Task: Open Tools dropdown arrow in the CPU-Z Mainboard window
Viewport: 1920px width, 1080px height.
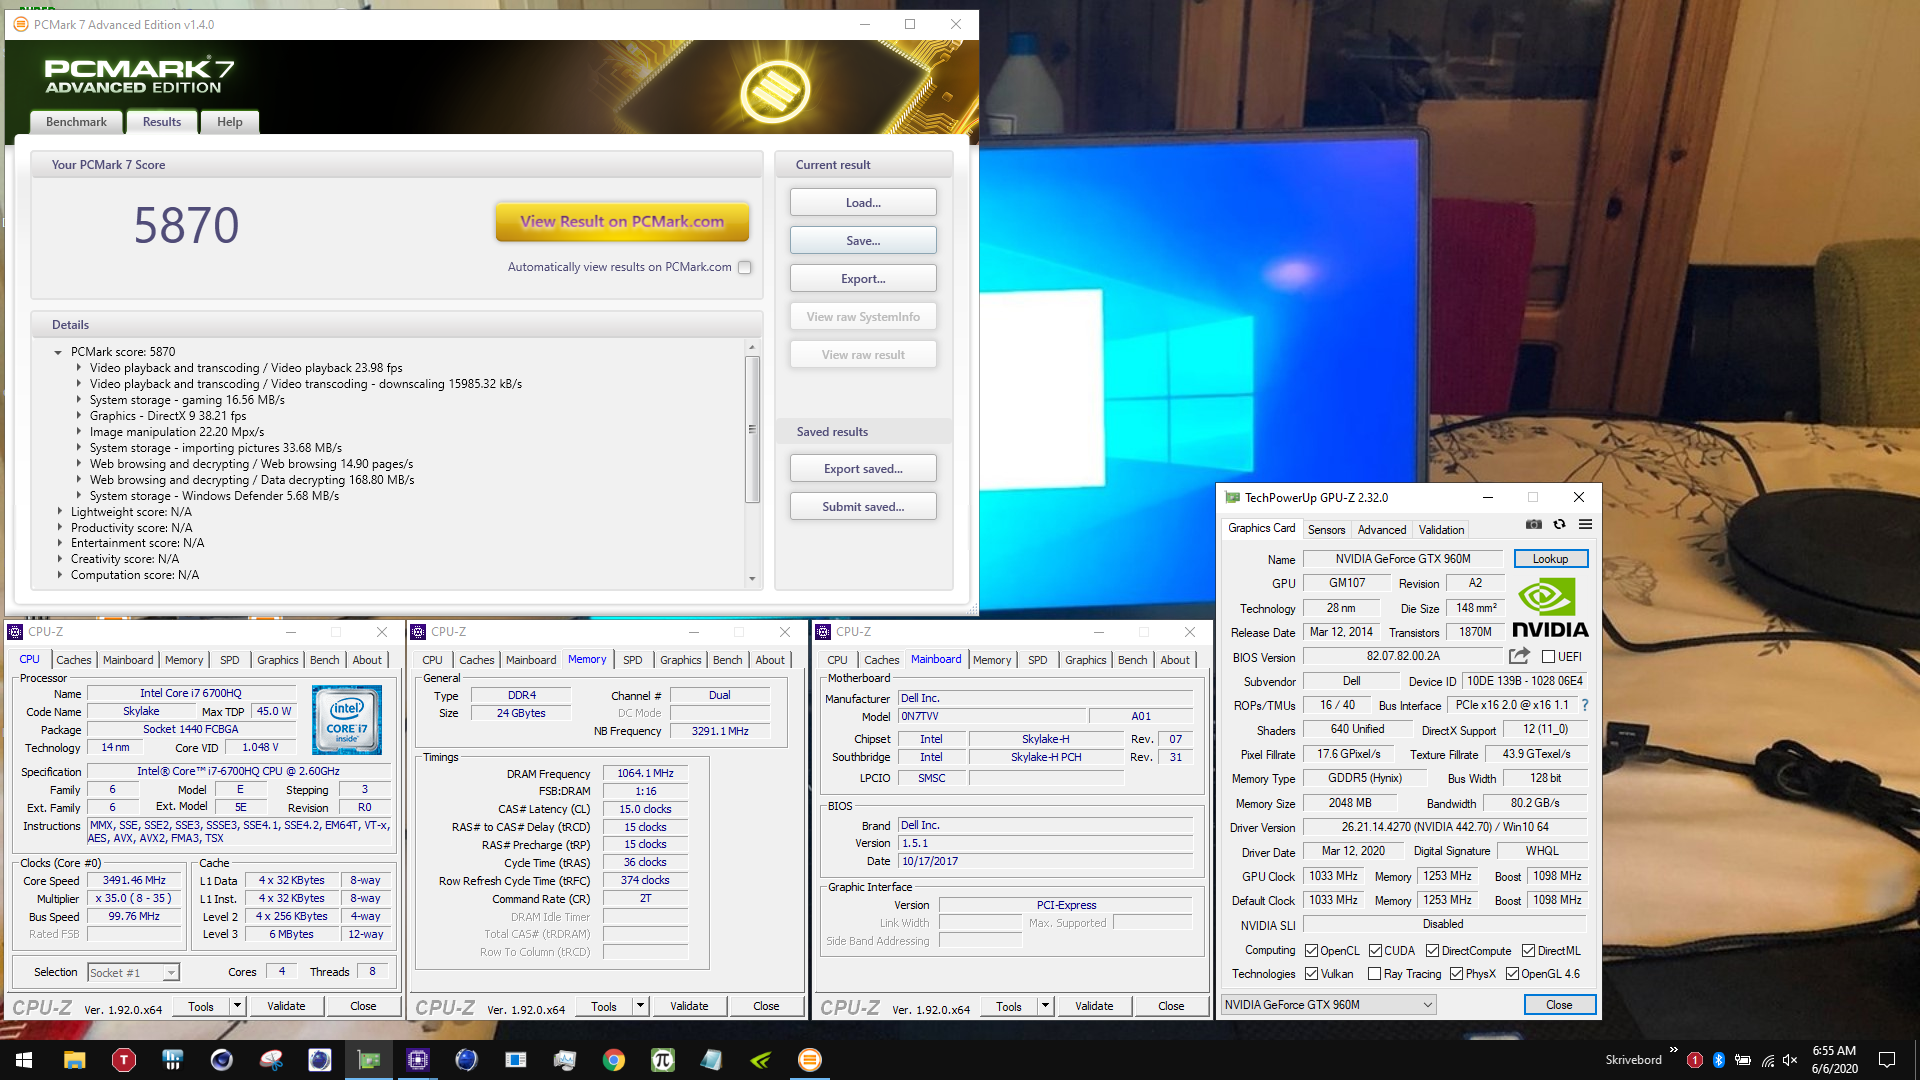Action: pos(1046,1006)
